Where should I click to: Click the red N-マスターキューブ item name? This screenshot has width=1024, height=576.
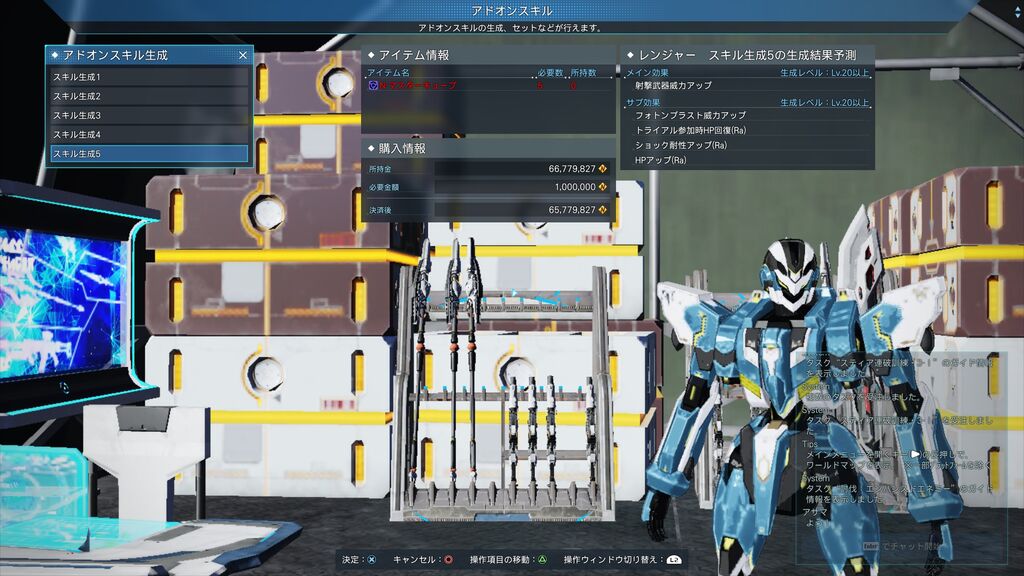point(418,86)
